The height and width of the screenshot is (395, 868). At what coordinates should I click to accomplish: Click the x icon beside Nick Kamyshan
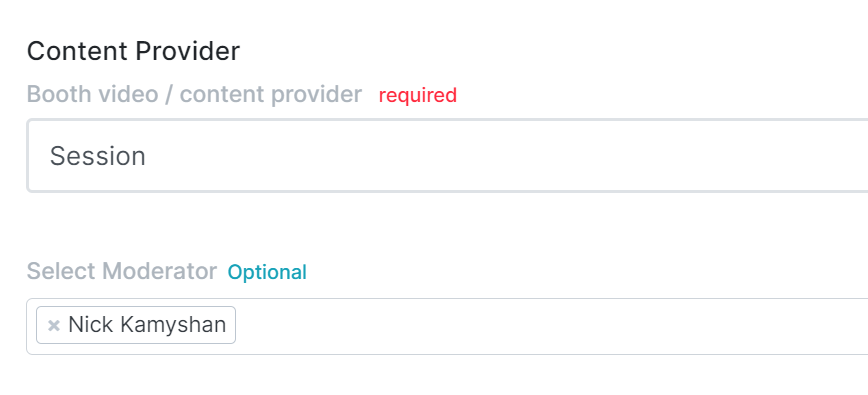point(53,325)
